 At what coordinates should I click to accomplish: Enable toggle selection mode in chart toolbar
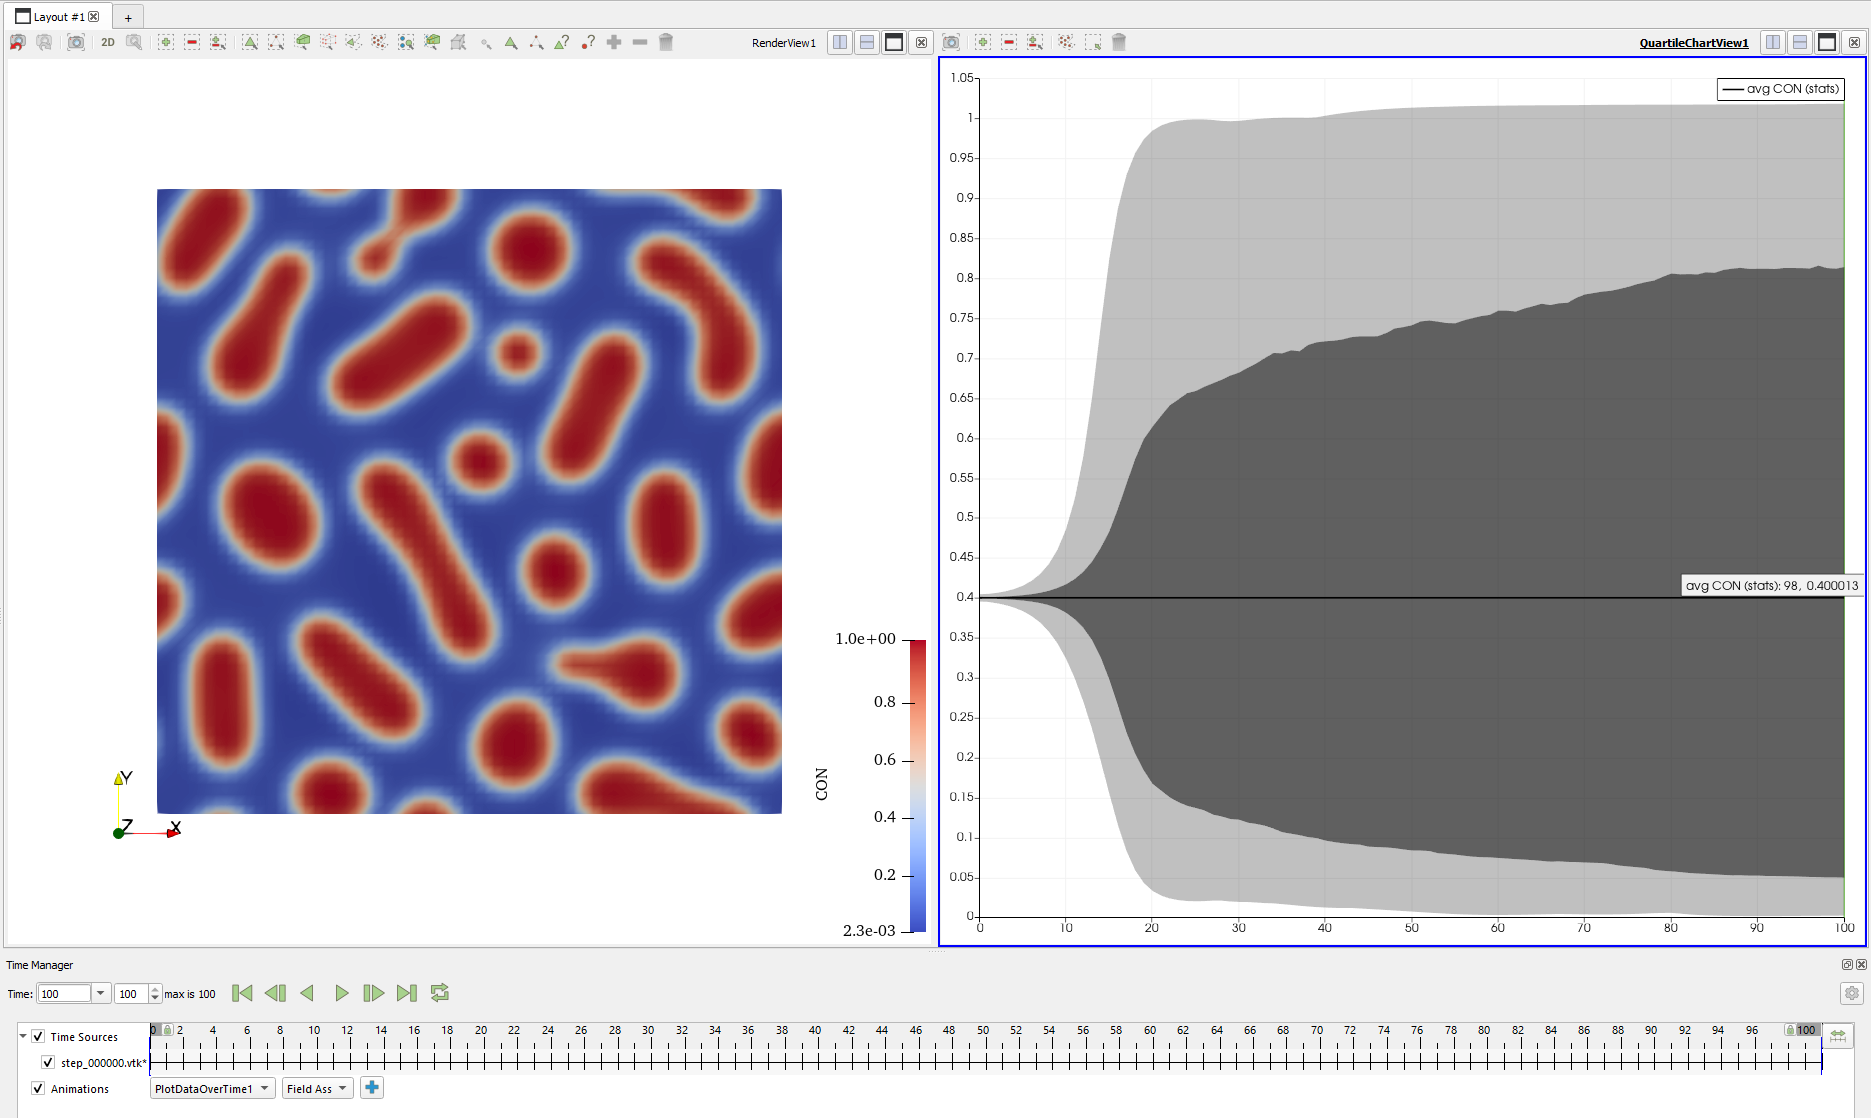click(x=1035, y=42)
